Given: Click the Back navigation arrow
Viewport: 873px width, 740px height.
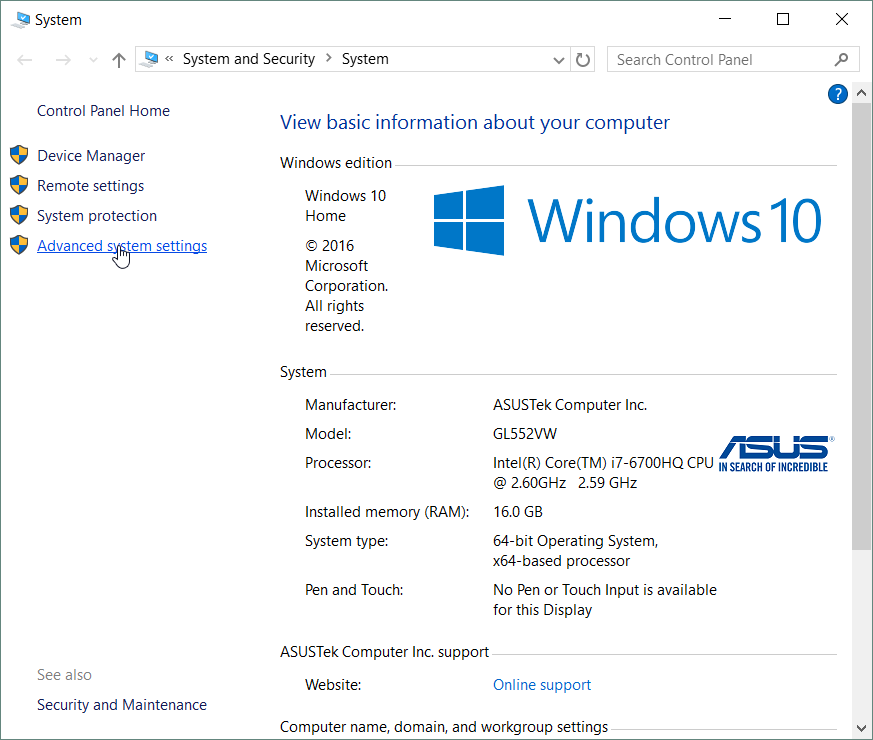Looking at the screenshot, I should tap(24, 60).
